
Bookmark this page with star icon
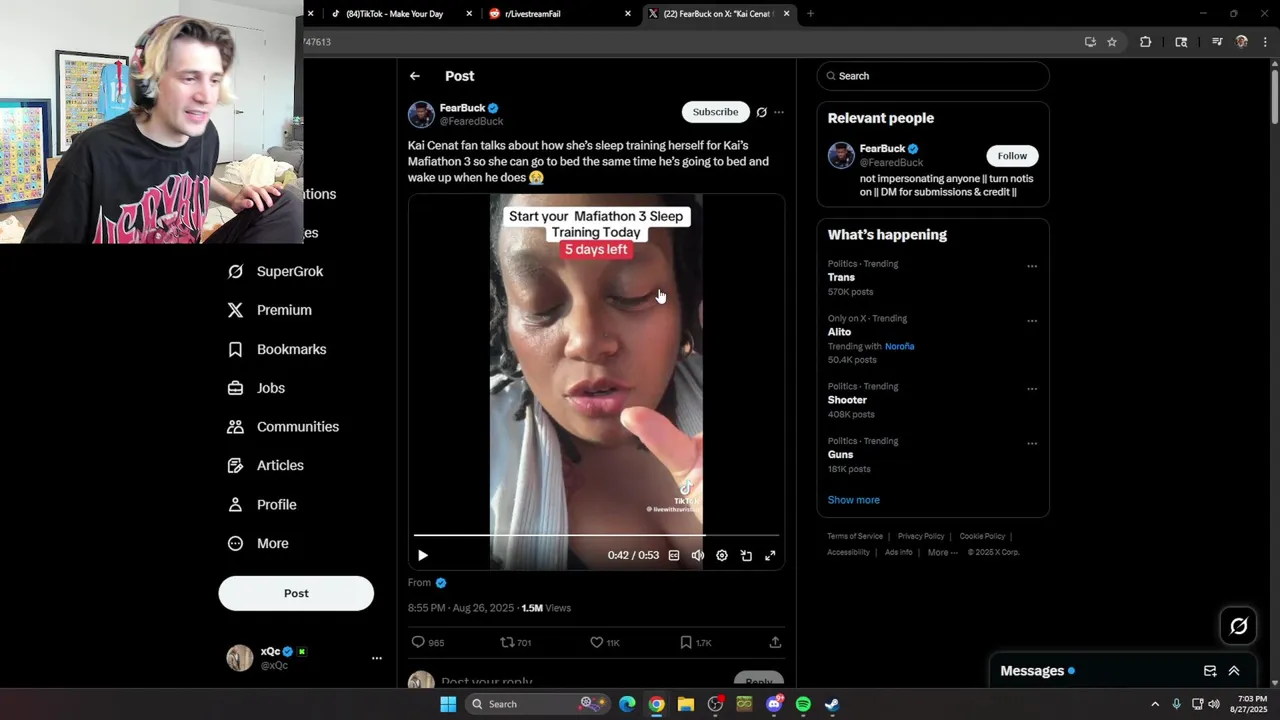point(1112,42)
